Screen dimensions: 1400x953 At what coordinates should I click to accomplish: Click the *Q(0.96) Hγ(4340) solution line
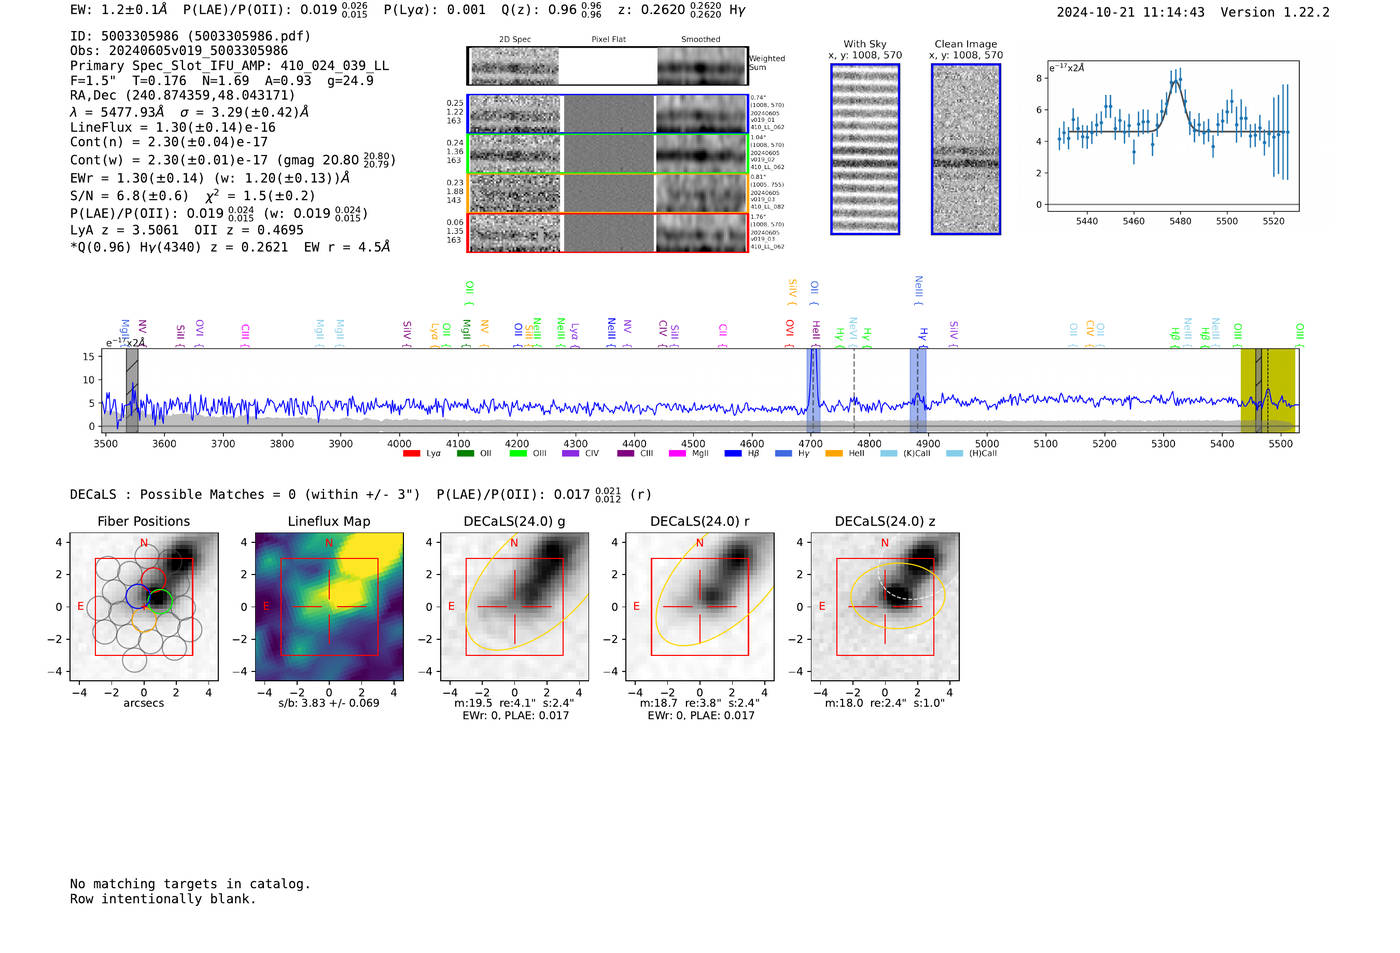(x=230, y=247)
